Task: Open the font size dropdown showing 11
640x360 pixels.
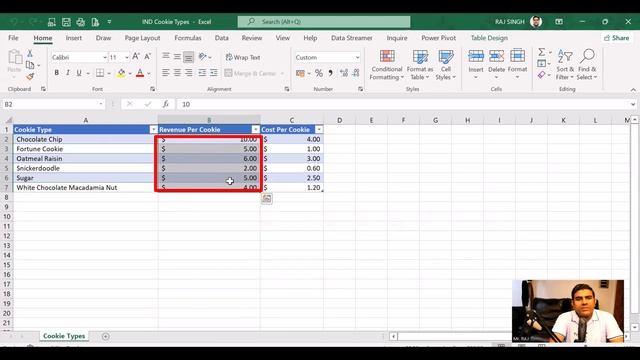Action: [x=127, y=58]
